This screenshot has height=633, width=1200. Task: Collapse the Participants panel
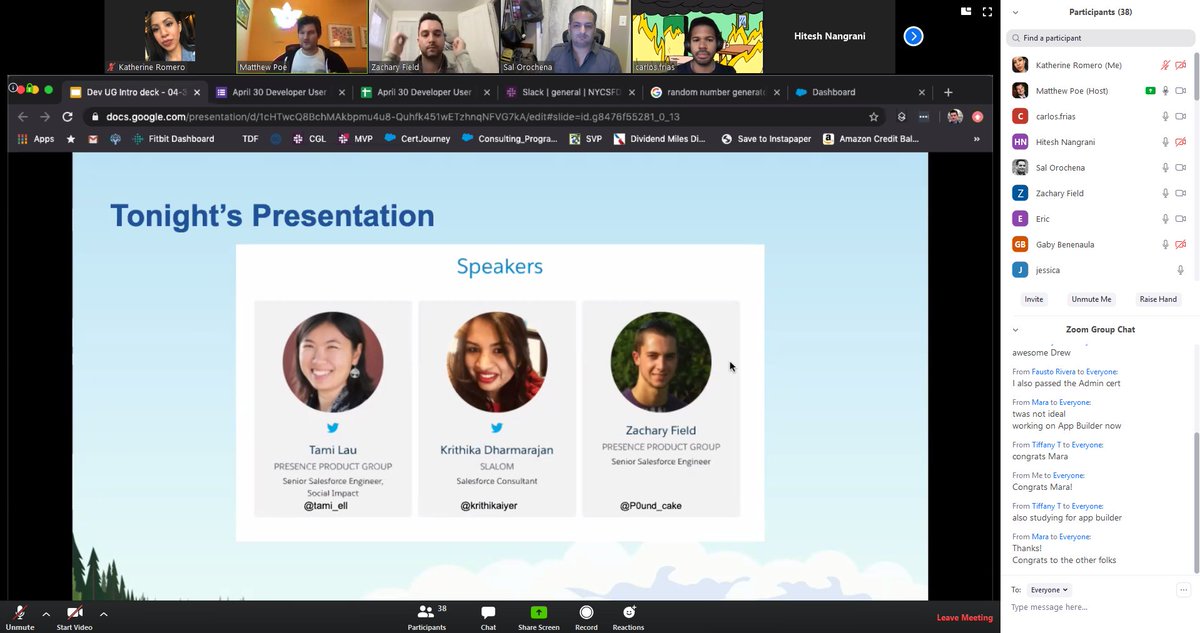point(1015,11)
